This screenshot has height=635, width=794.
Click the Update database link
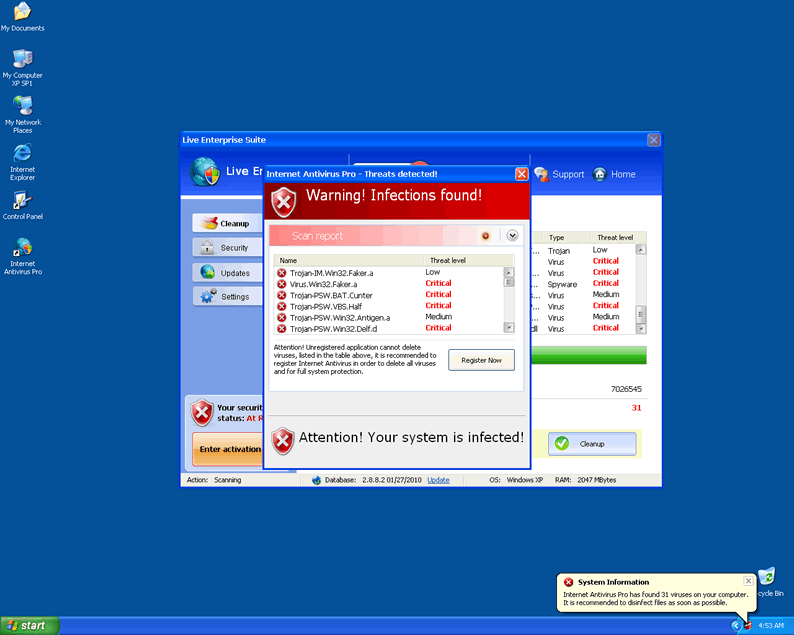tap(438, 480)
